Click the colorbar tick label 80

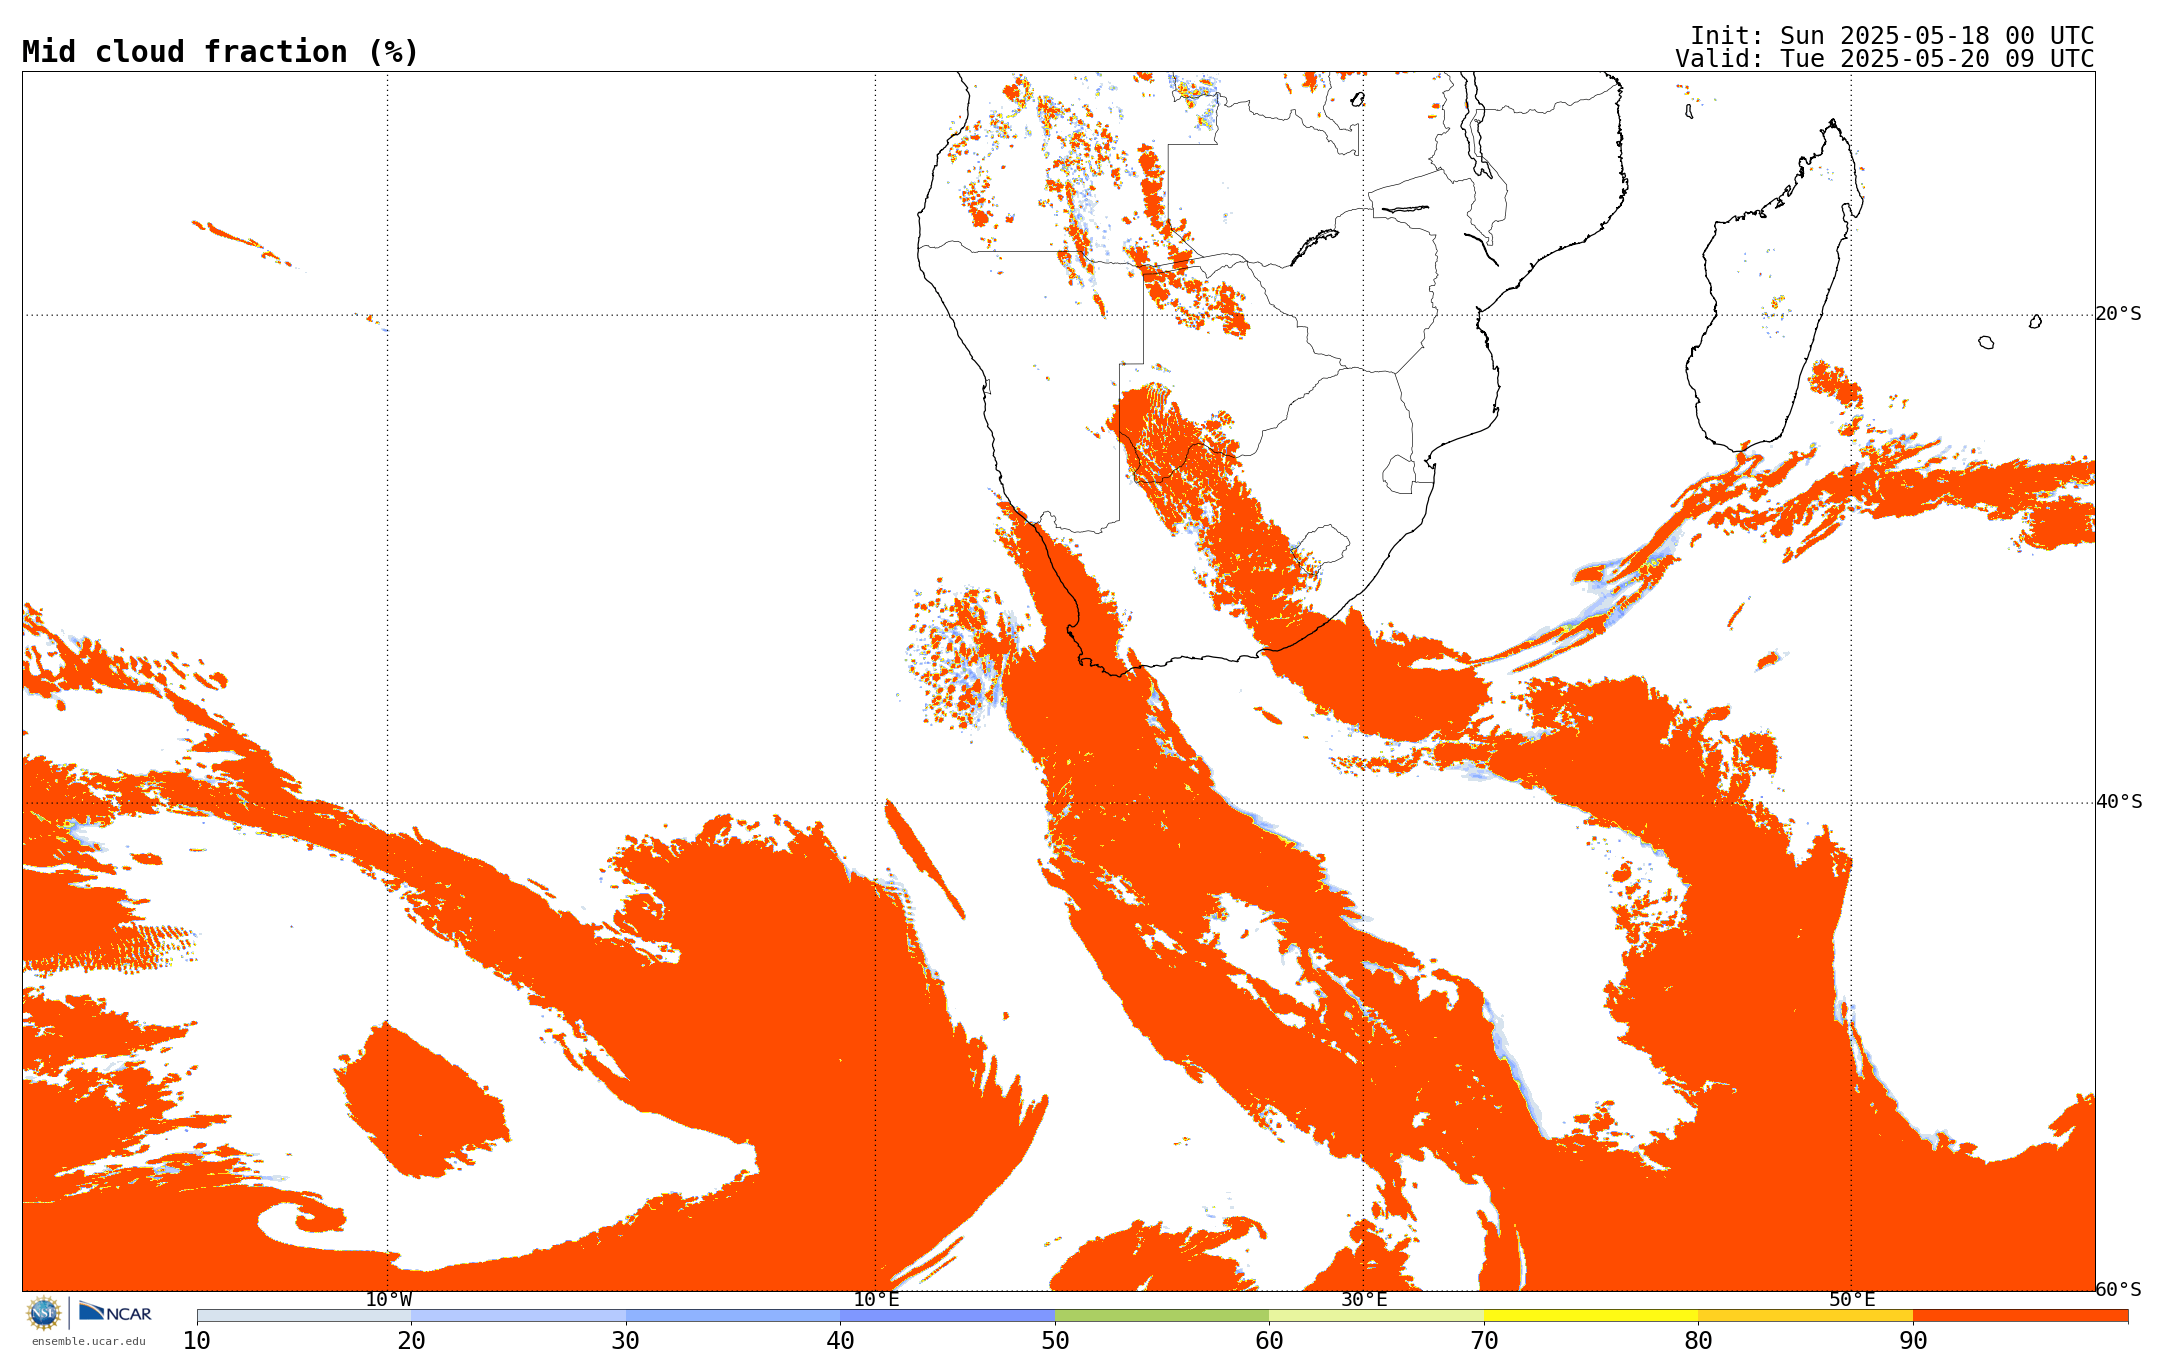[x=1699, y=1340]
